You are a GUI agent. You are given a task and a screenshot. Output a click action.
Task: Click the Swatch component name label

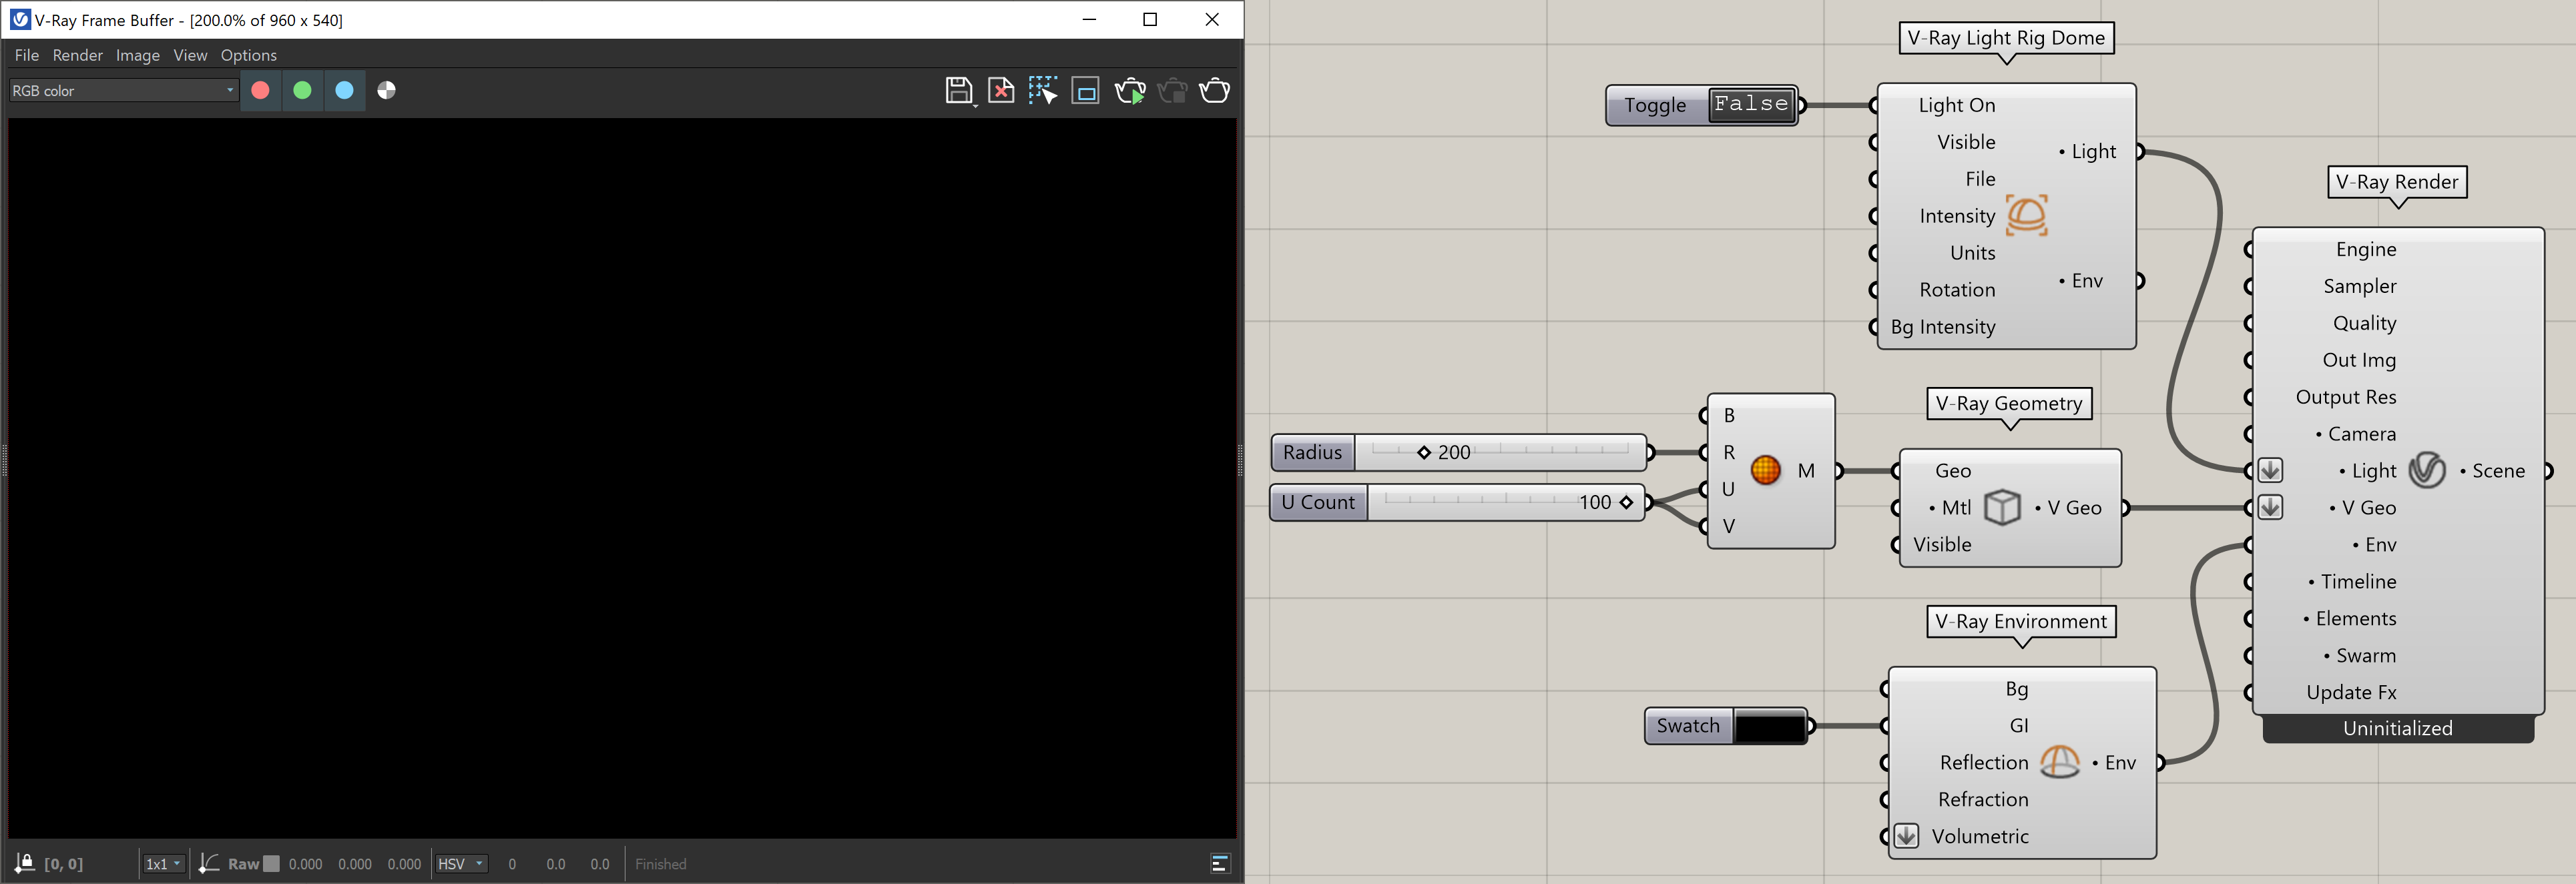tap(1688, 726)
